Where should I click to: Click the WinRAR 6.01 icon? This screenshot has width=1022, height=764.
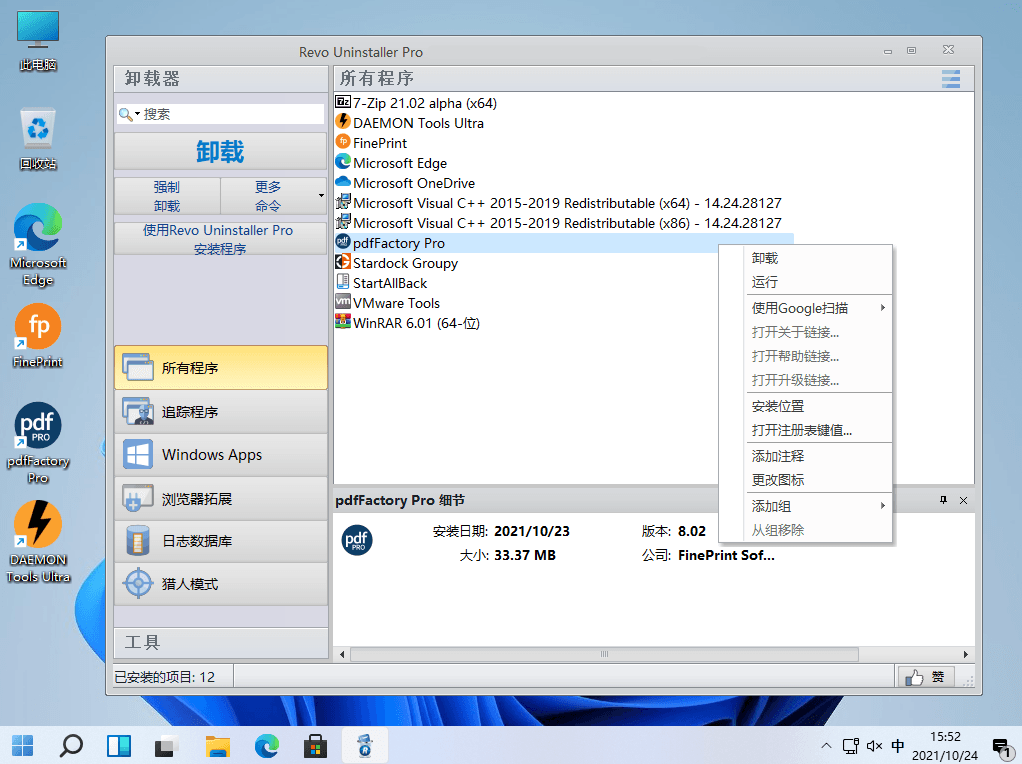tap(343, 322)
